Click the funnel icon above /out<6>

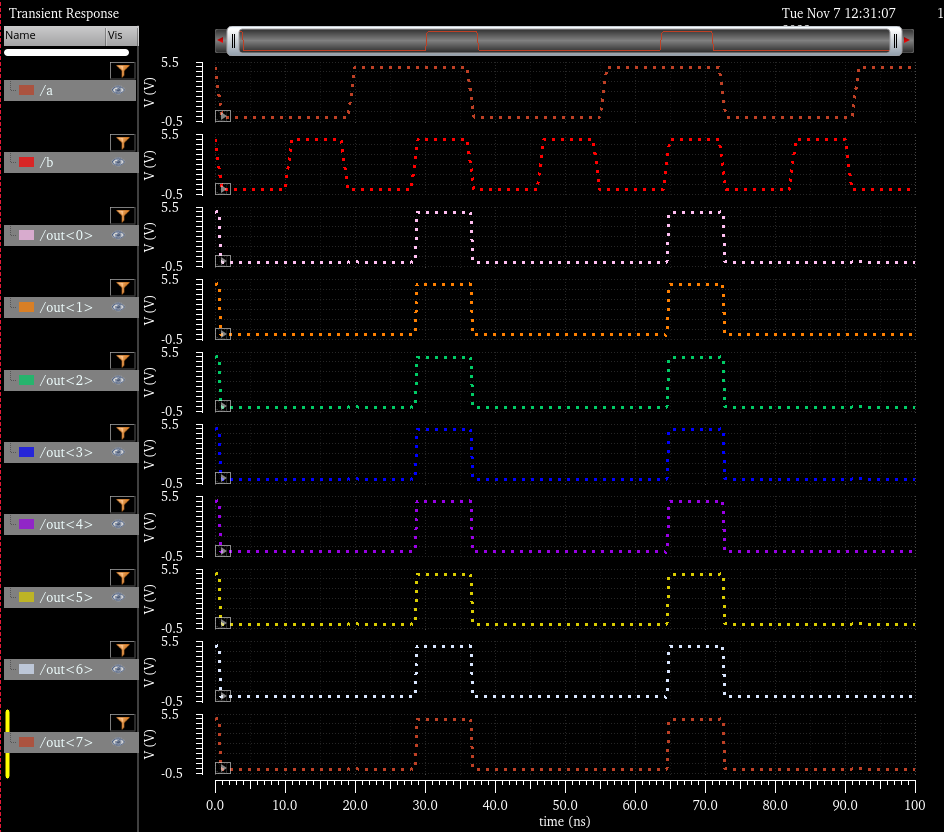(122, 650)
